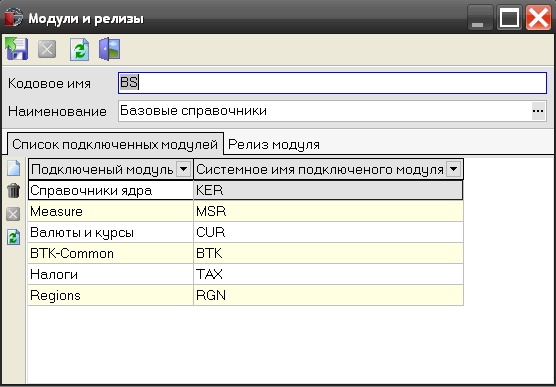Select the Measure module row
This screenshot has height=387, width=556.
tap(245, 211)
